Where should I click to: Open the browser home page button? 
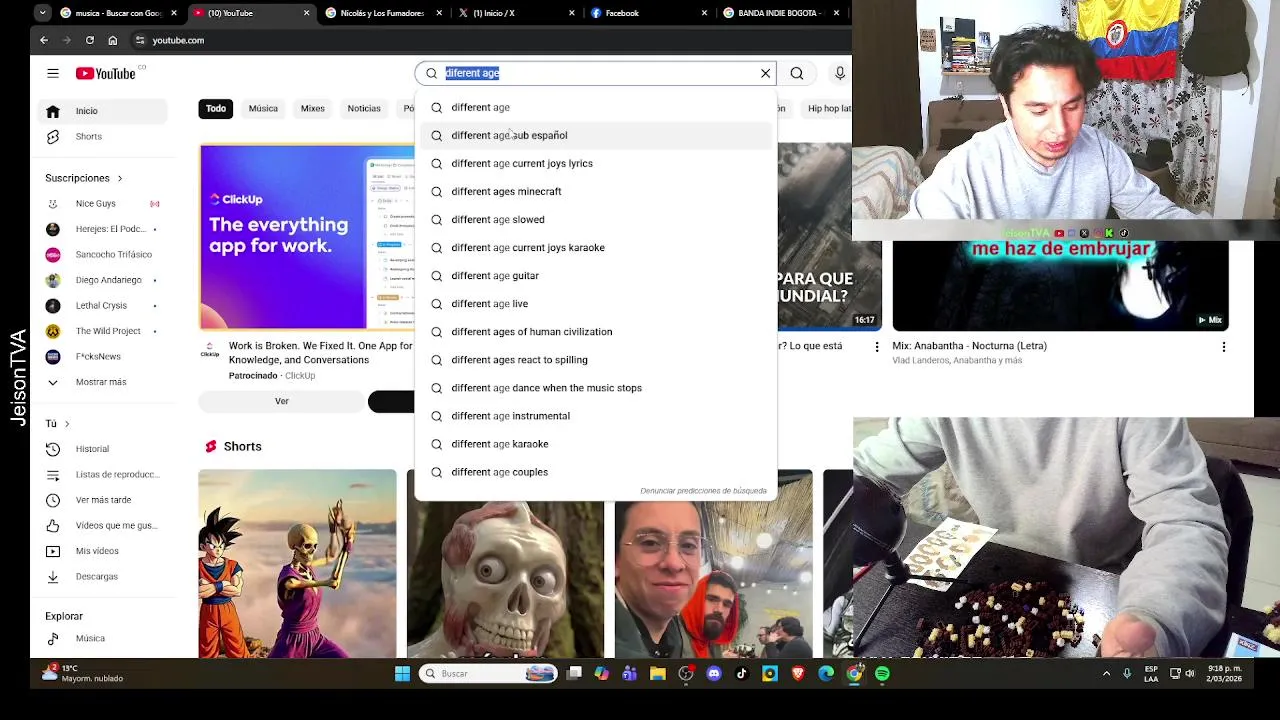click(x=113, y=40)
